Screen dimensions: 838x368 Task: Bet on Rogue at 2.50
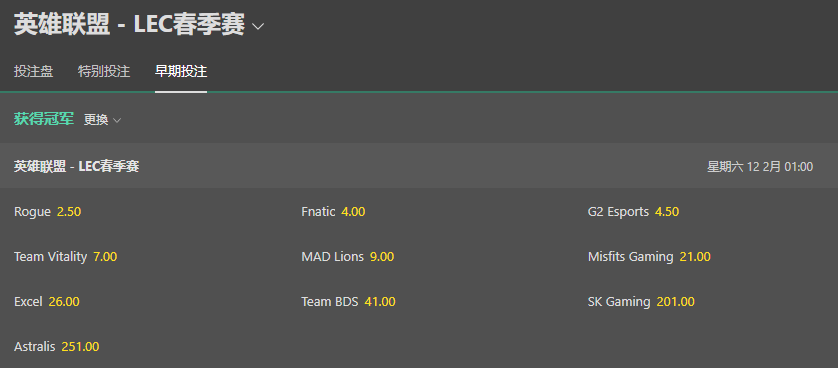48,212
